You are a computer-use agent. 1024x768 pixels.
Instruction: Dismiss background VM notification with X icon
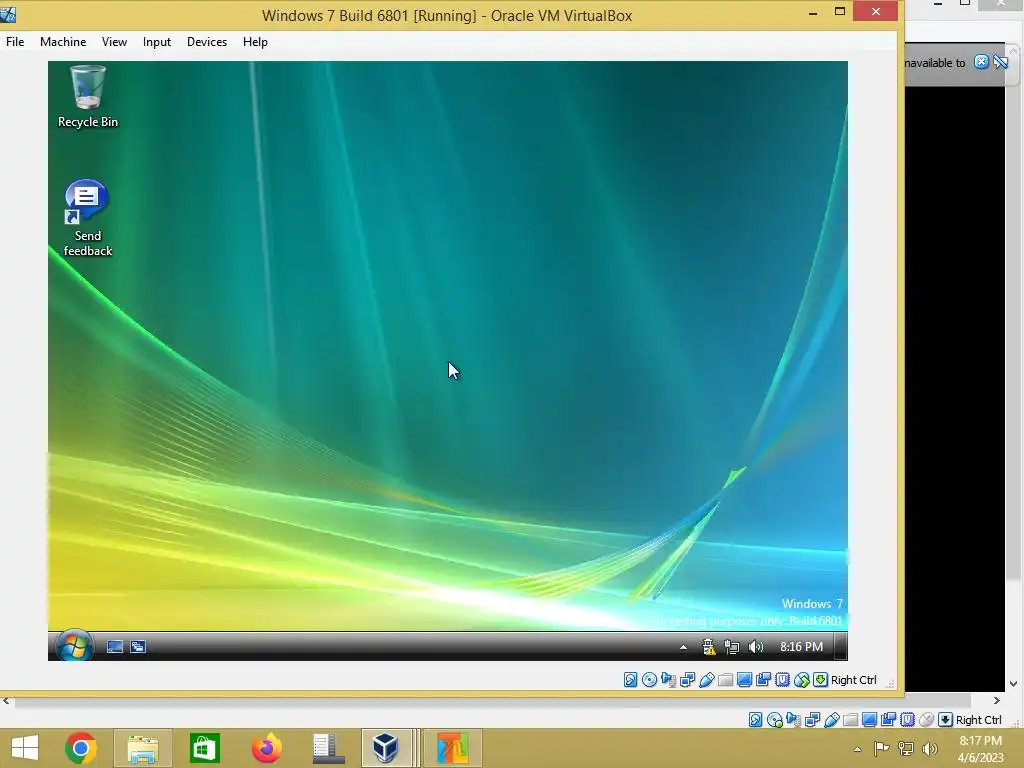point(981,62)
